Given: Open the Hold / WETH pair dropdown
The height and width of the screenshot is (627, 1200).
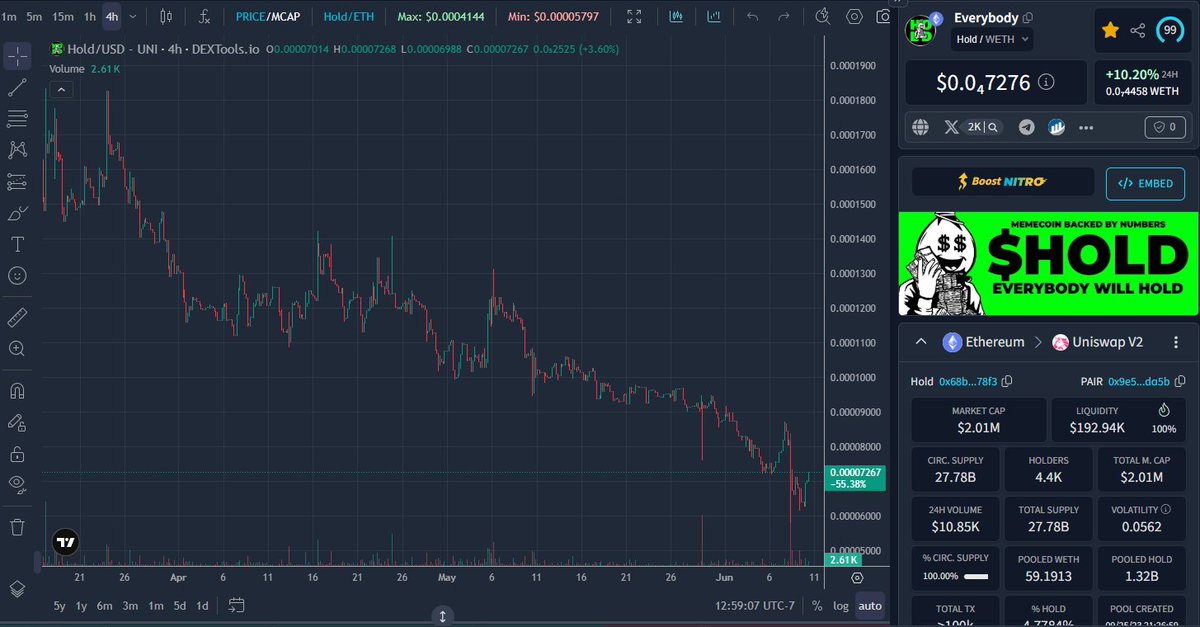Looking at the screenshot, I should (993, 39).
